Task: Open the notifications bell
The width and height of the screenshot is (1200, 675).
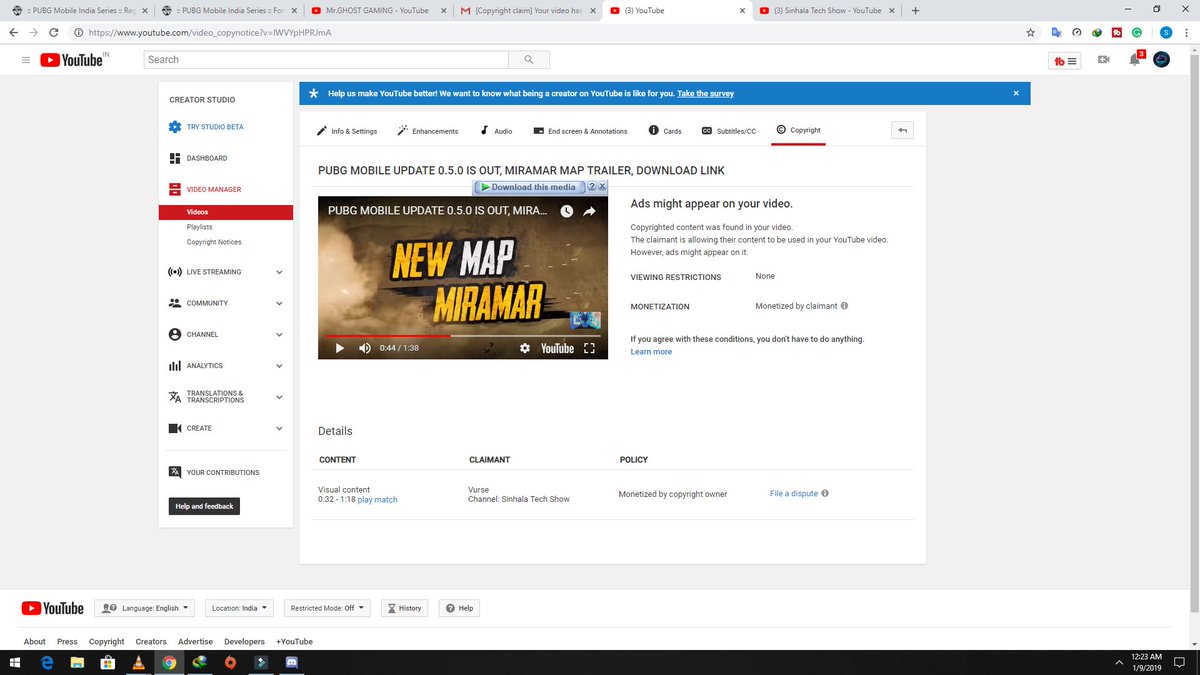Action: click(1134, 60)
